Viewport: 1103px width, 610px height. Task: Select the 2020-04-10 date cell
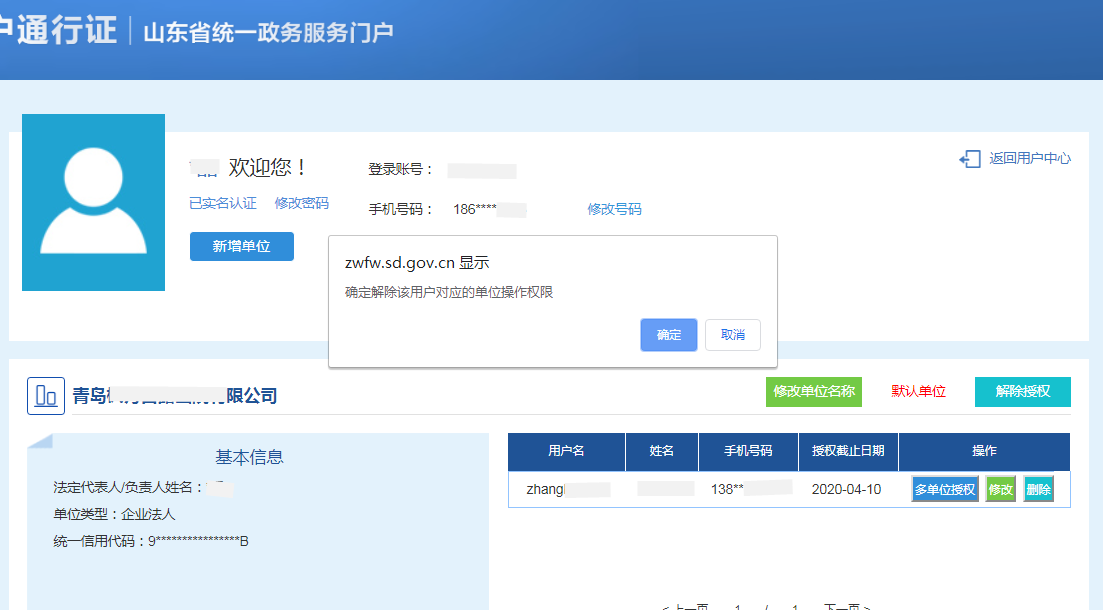pyautogui.click(x=846, y=490)
